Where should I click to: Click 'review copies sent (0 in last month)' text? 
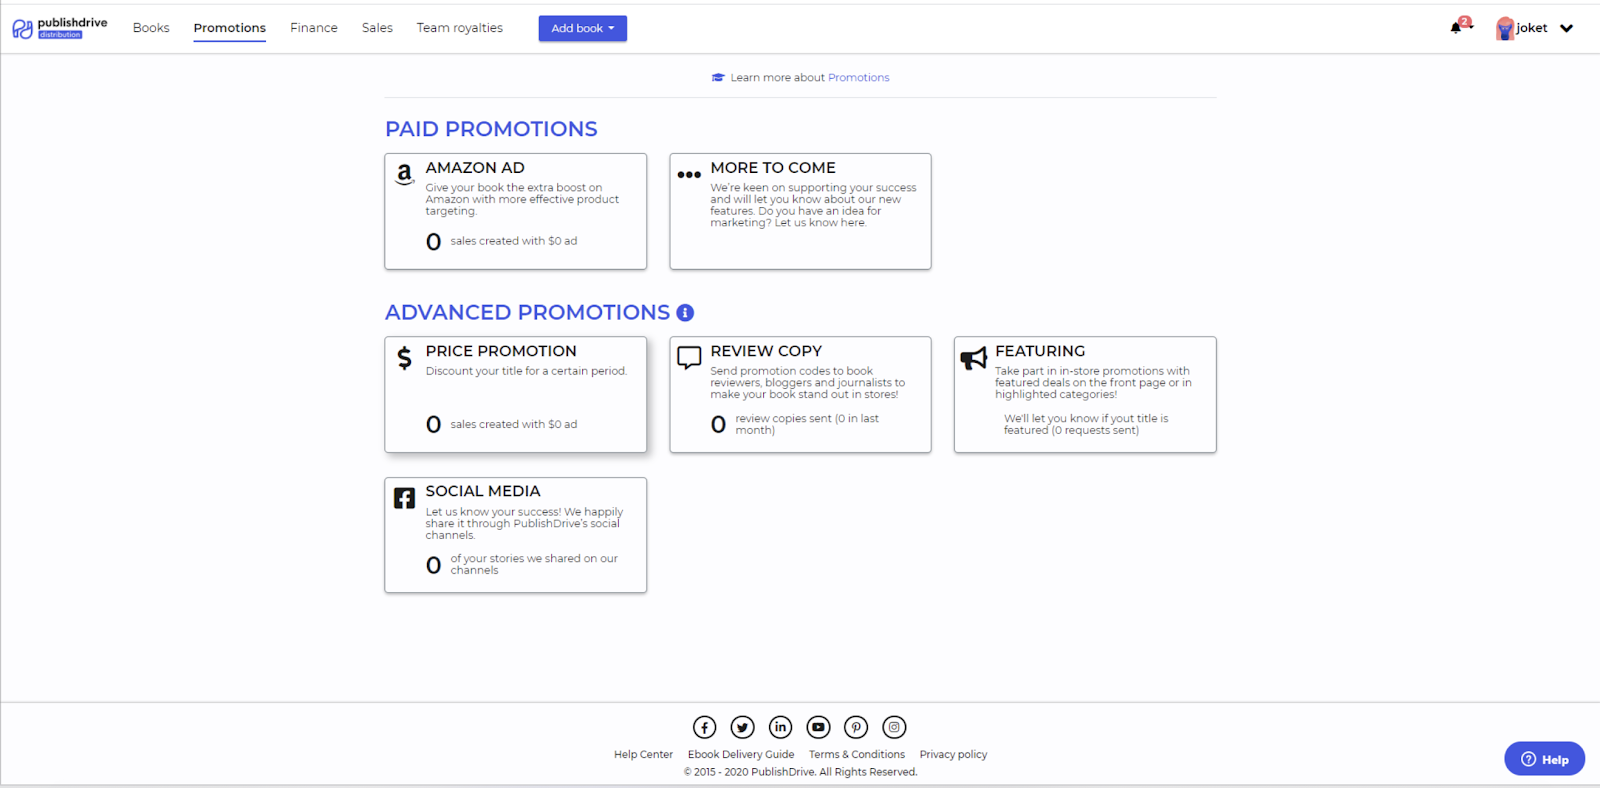(807, 424)
